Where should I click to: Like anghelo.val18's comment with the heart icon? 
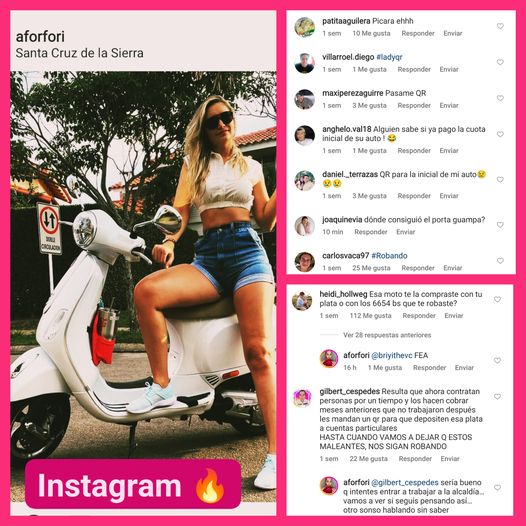tap(500, 134)
